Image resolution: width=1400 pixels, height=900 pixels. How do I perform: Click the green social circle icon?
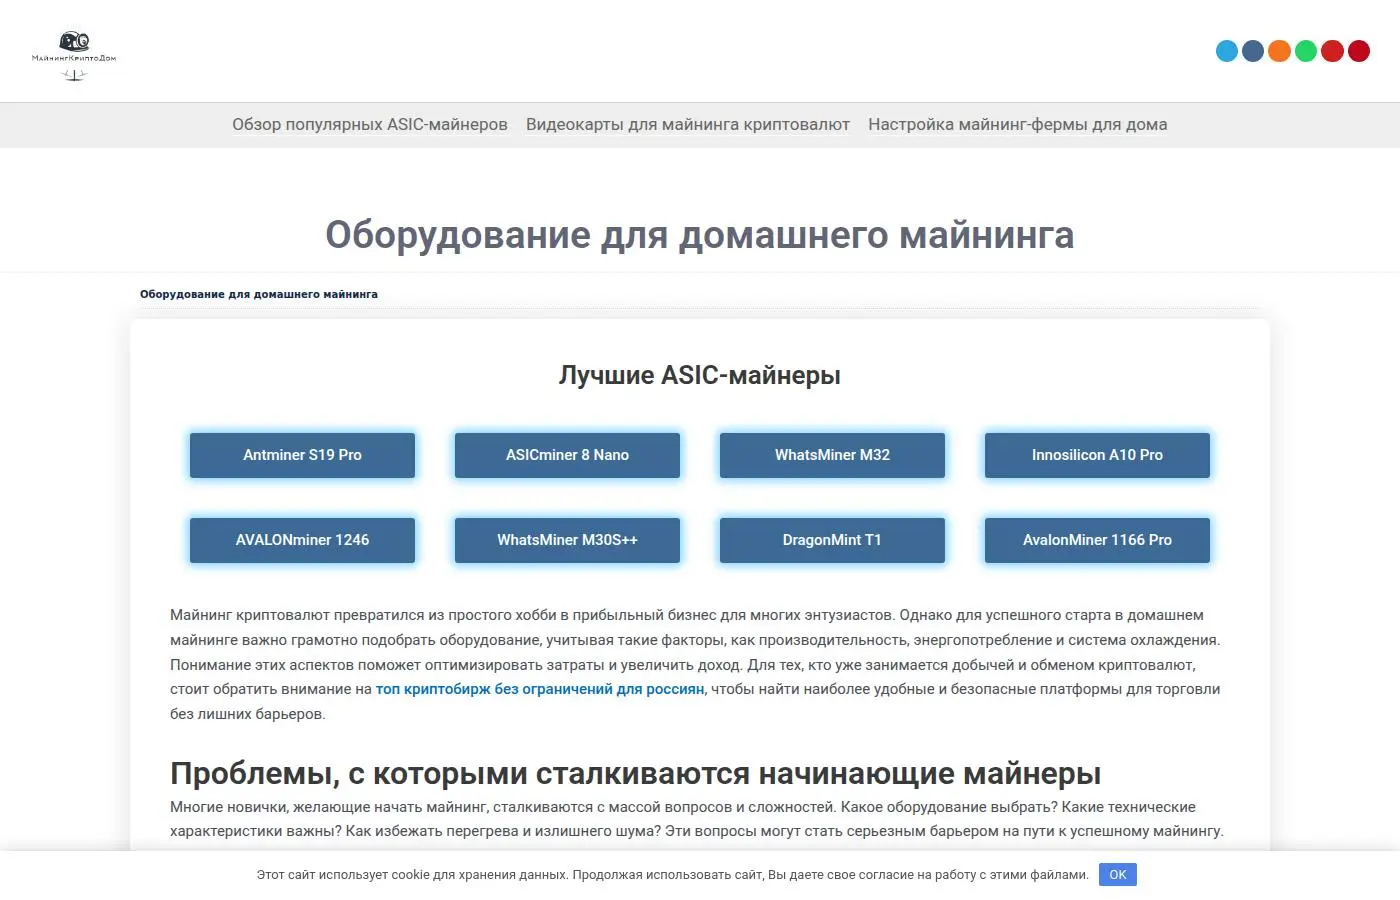1306,51
